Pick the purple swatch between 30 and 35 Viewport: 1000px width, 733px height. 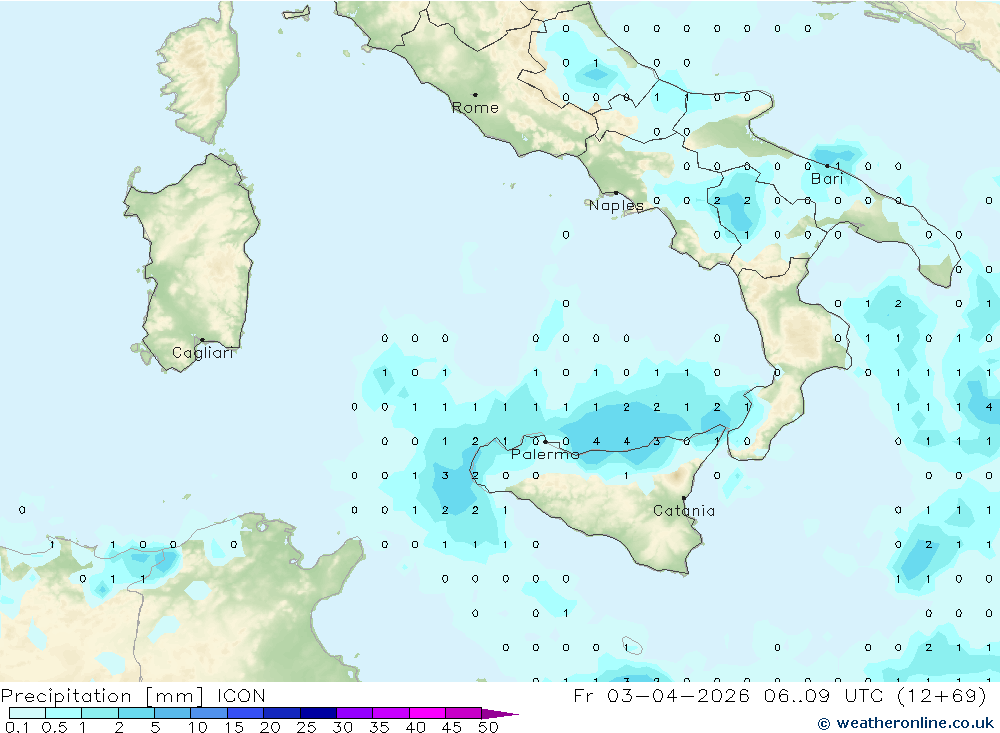(x=355, y=713)
